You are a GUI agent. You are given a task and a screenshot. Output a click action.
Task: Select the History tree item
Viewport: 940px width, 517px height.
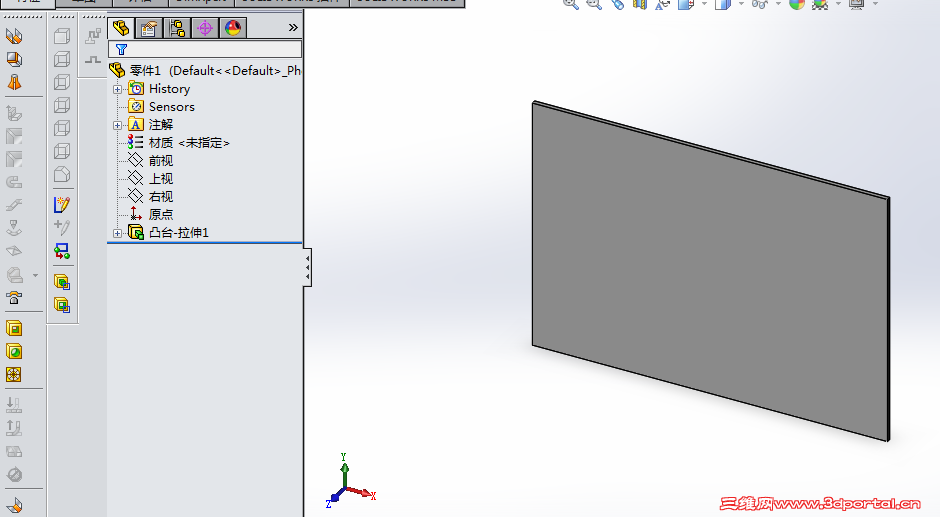click(170, 89)
